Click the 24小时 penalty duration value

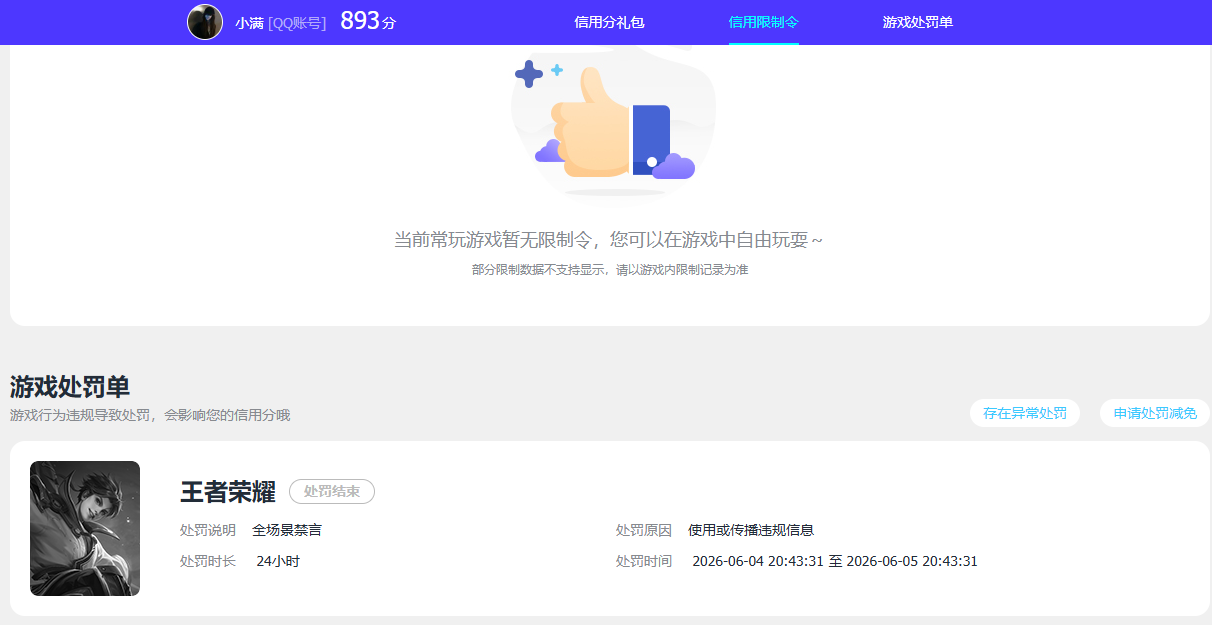coord(278,561)
